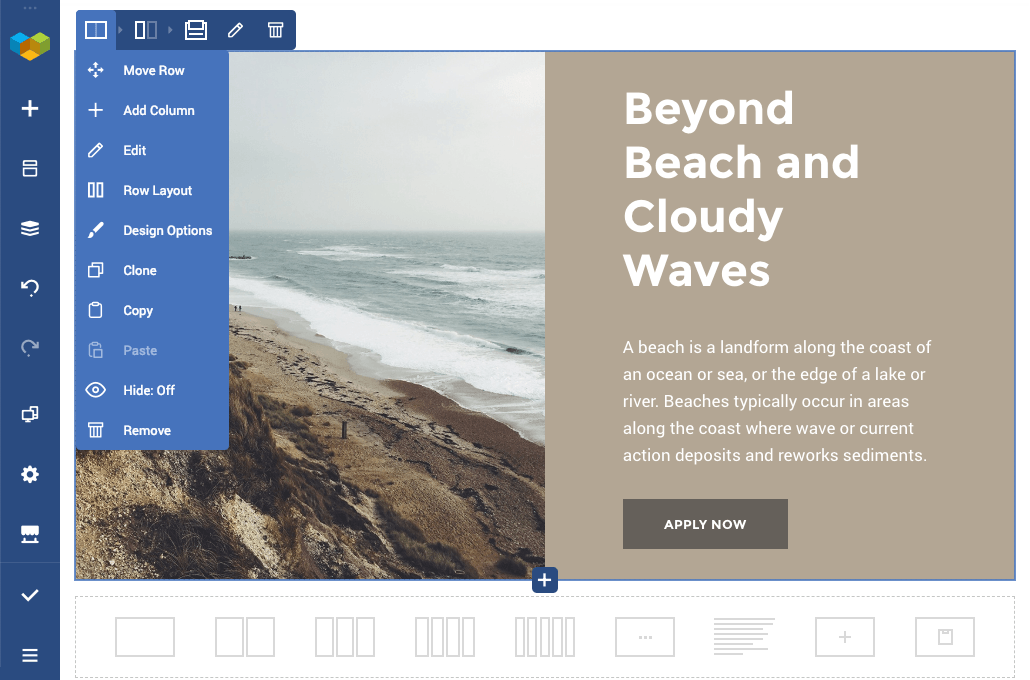
Task: Open the hamburger menu icon
Action: (30, 655)
